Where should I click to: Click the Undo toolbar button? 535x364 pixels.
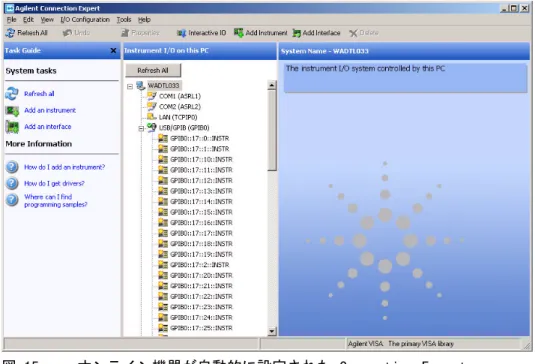click(x=76, y=33)
